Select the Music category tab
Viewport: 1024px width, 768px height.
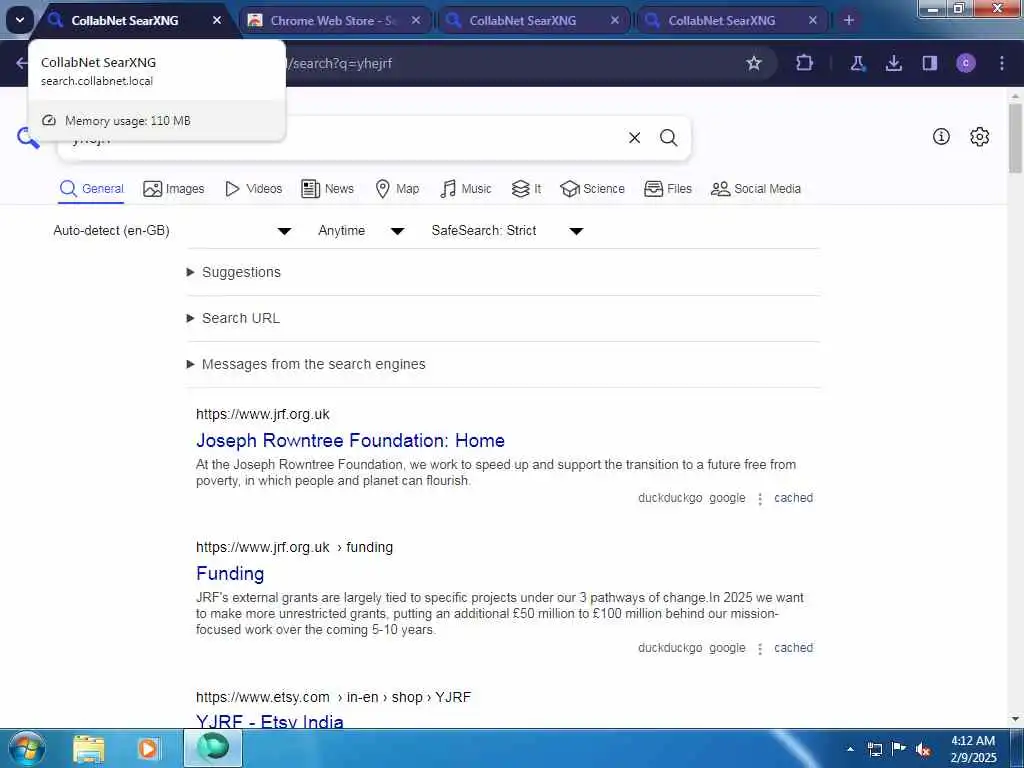[x=466, y=189]
